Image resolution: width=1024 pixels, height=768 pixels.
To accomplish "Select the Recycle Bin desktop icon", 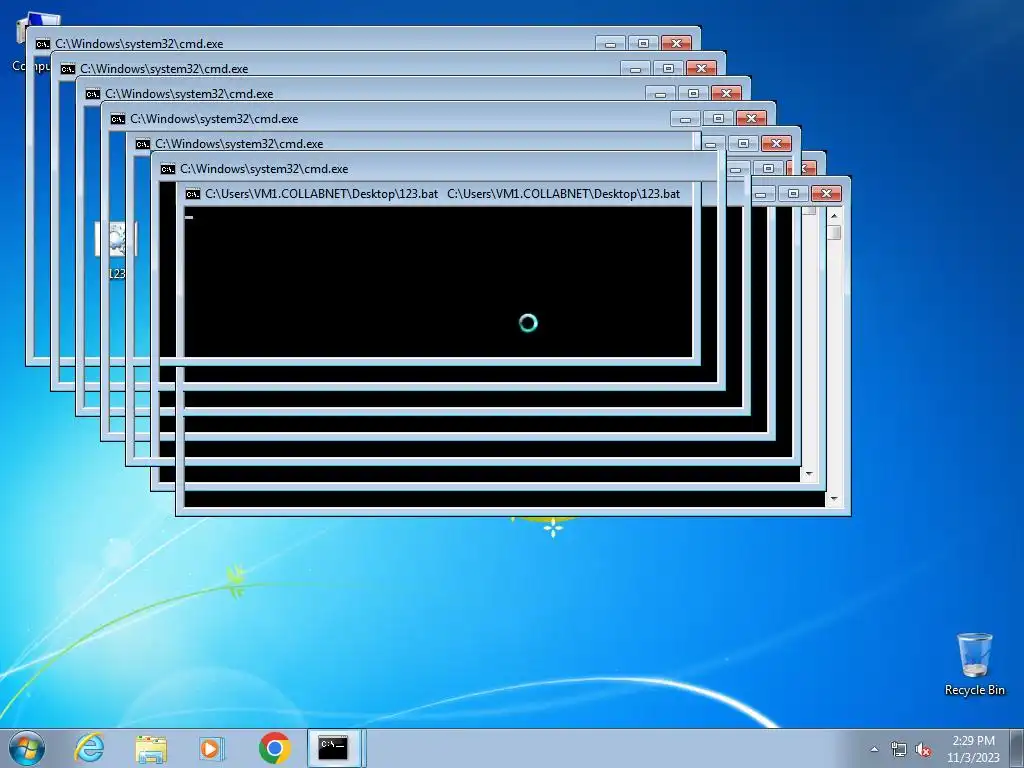I will [x=974, y=664].
